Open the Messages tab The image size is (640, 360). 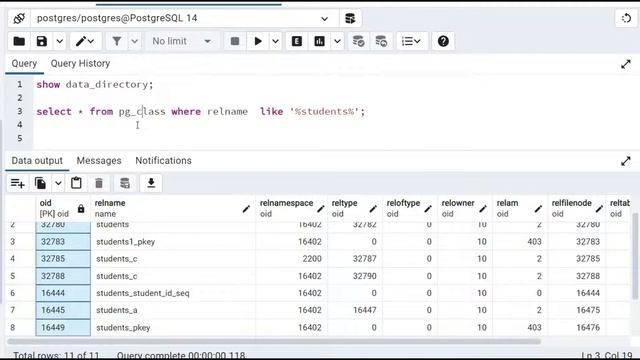click(99, 161)
